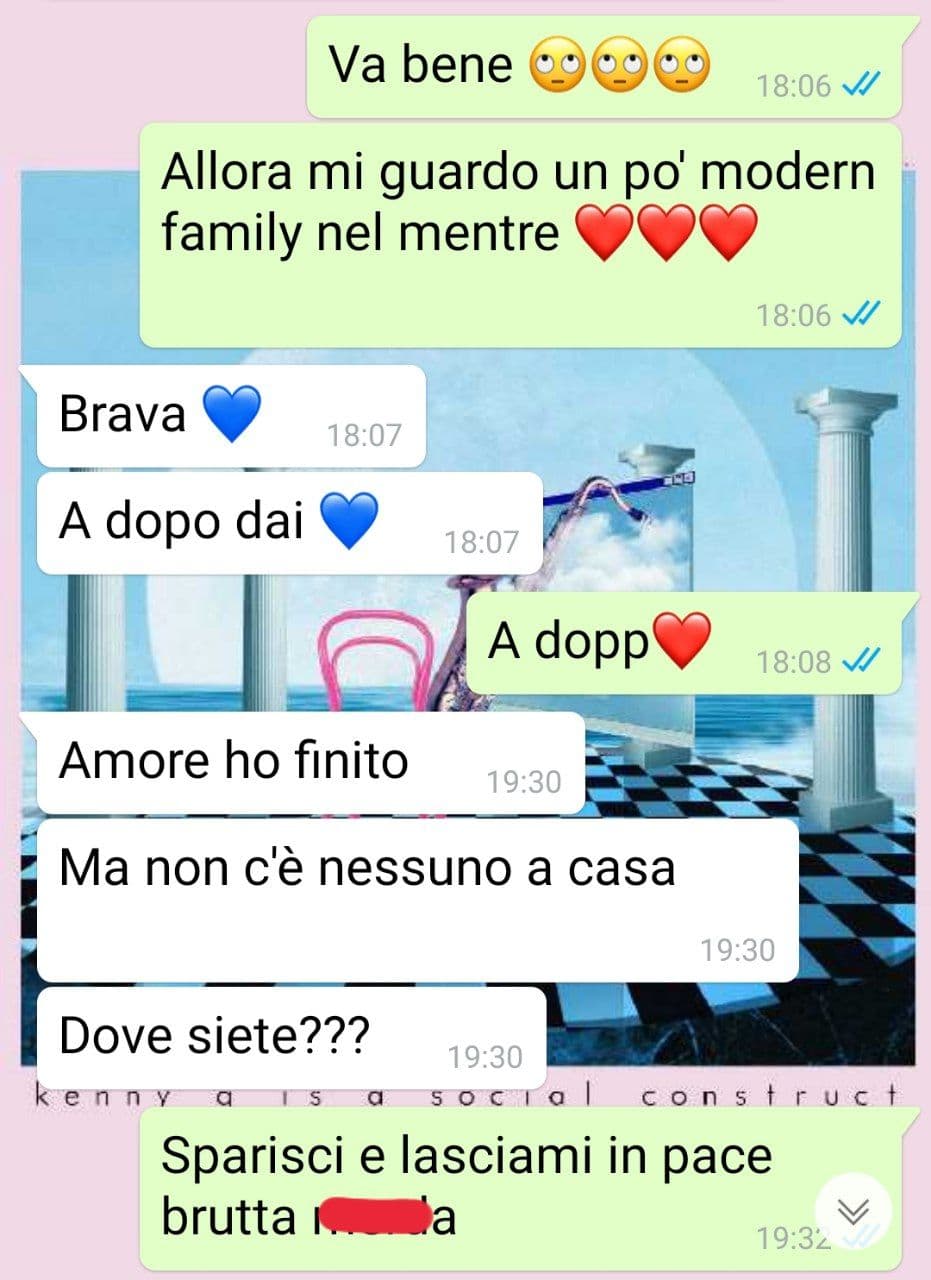Tap read ticks on the 'modern family' message

click(x=860, y=315)
